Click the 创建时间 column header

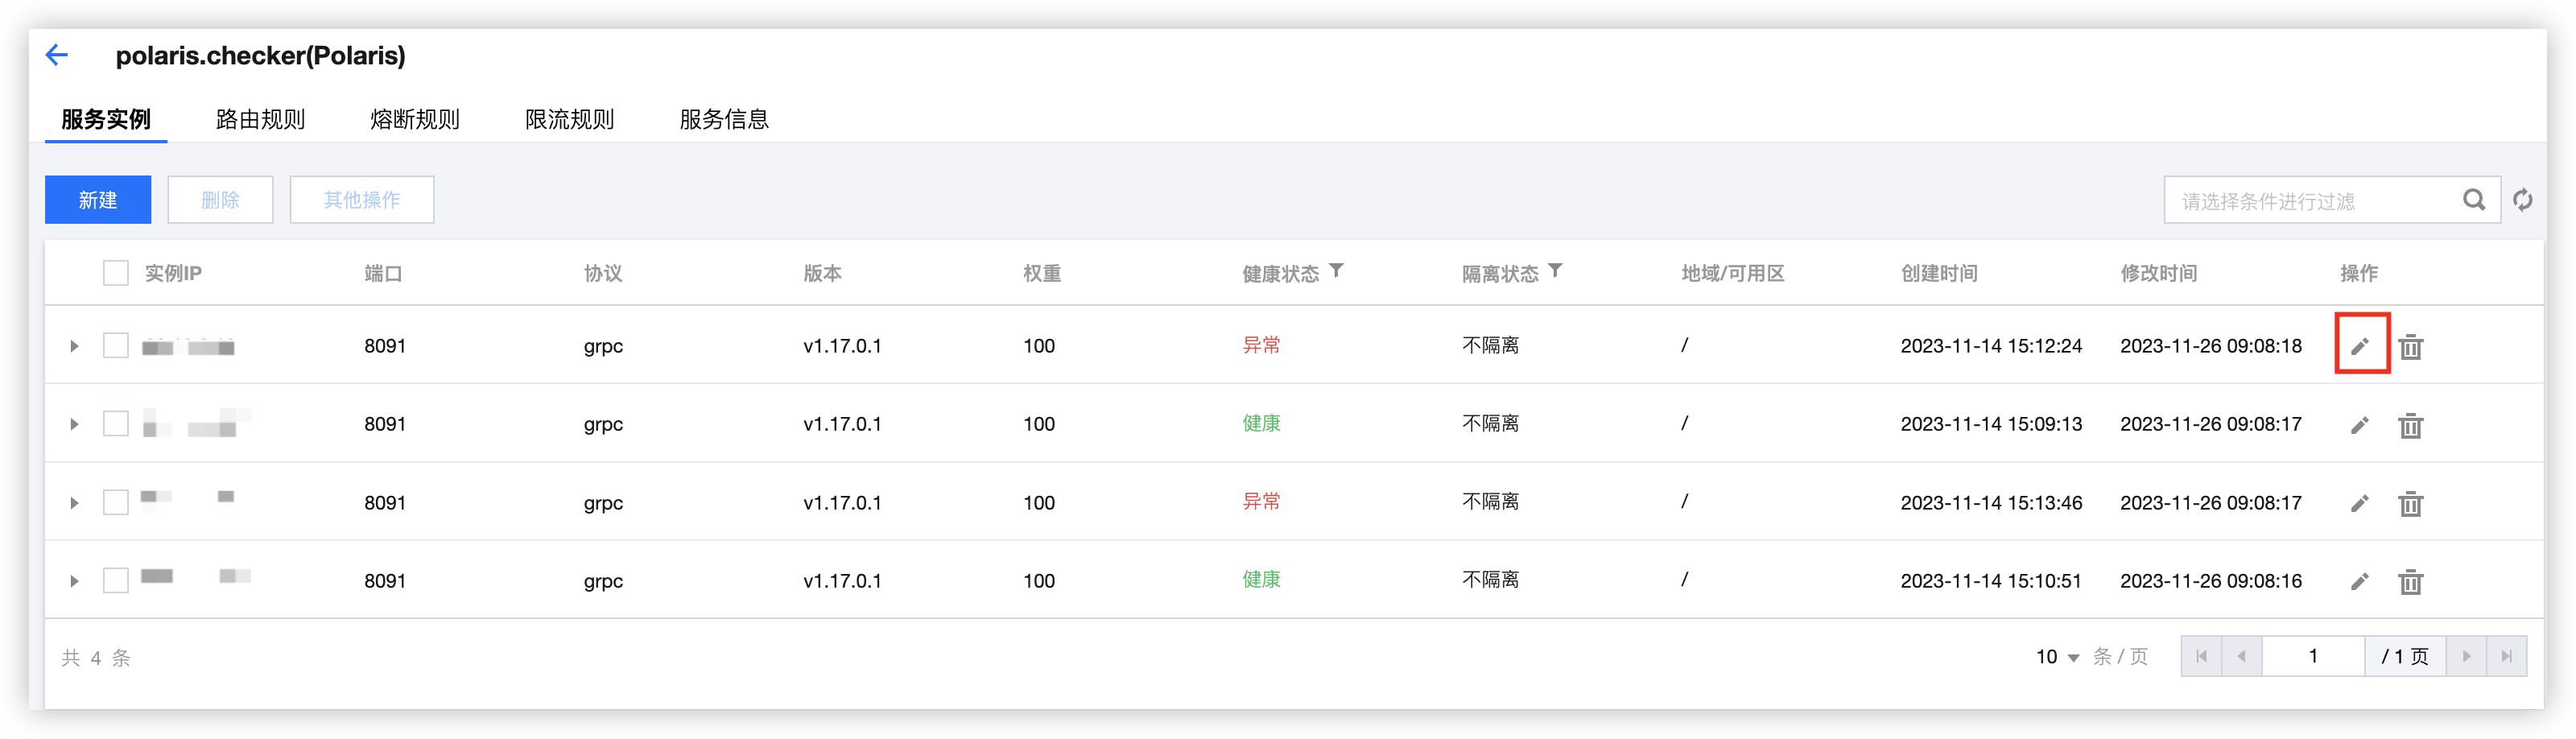tap(1939, 273)
